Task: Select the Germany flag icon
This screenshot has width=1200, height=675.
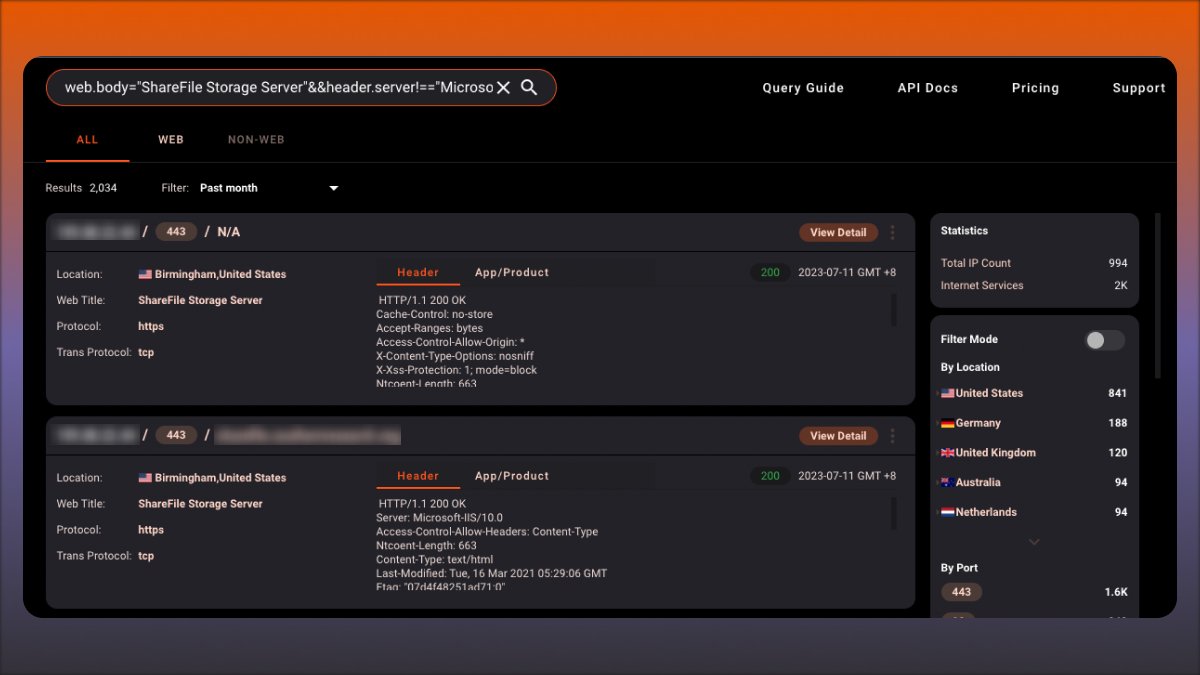Action: (947, 424)
